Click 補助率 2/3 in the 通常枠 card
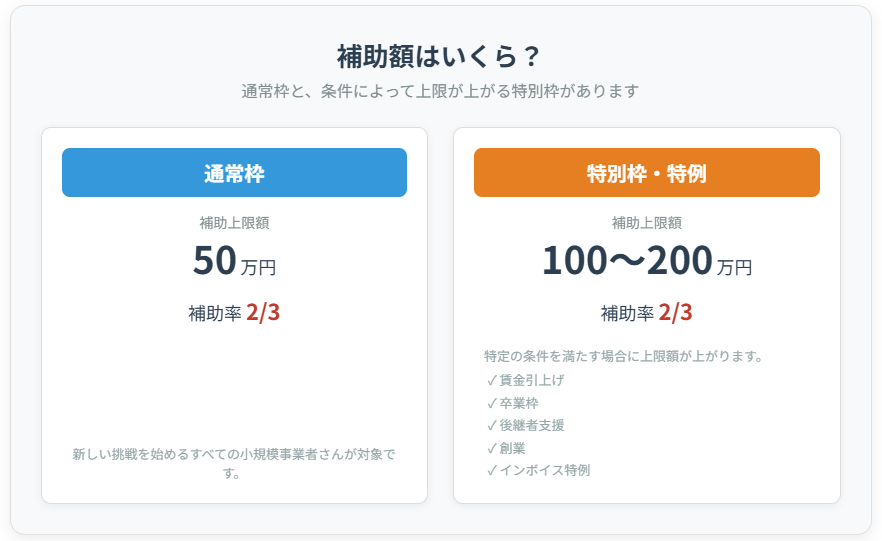 coord(234,313)
